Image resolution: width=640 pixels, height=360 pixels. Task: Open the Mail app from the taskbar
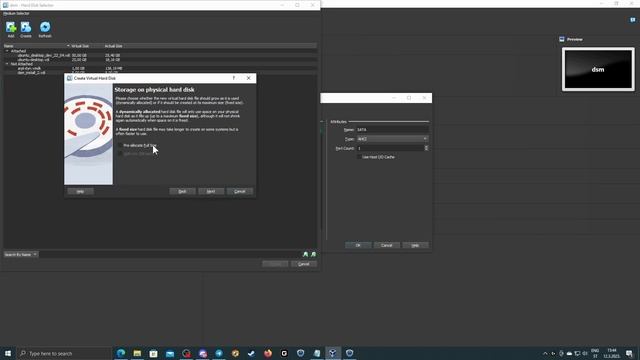(x=170, y=353)
